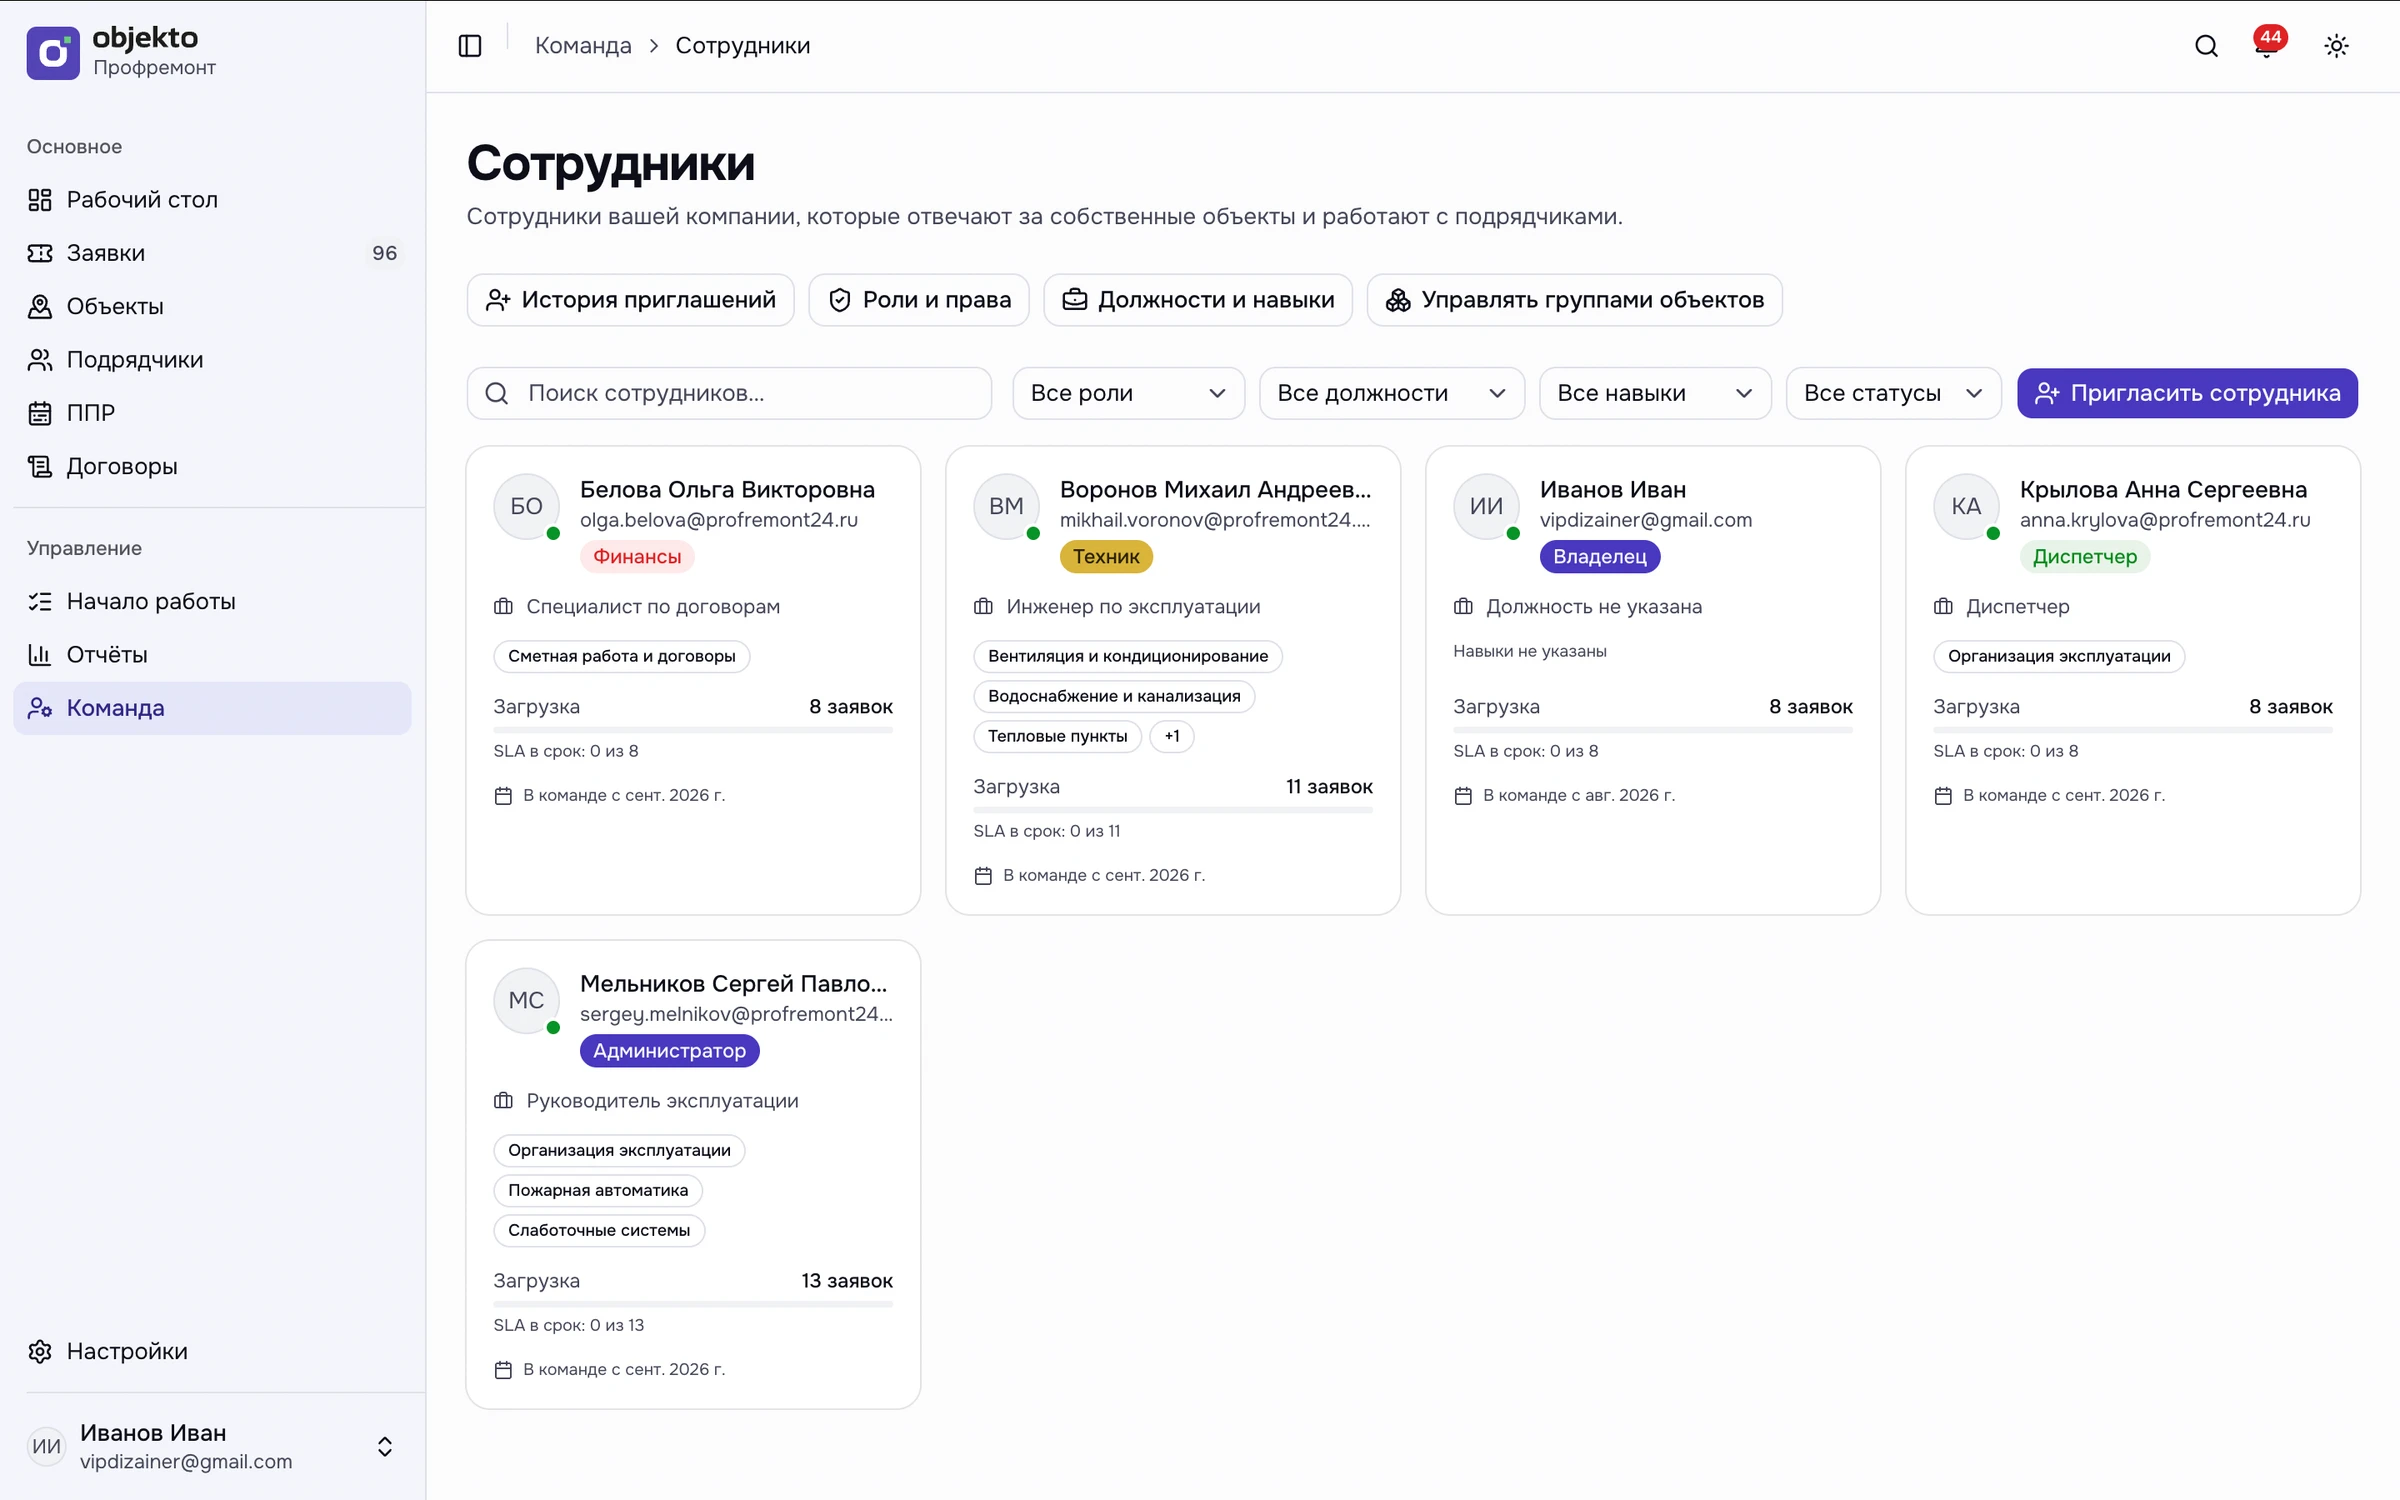The width and height of the screenshot is (2400, 1500).
Task: Click Тепловые пункты skill tag
Action: [x=1057, y=736]
